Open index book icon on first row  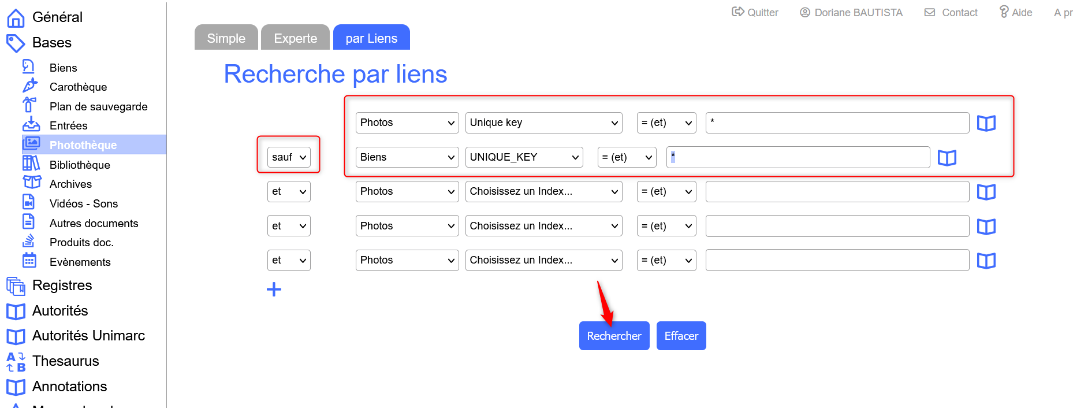tap(987, 123)
